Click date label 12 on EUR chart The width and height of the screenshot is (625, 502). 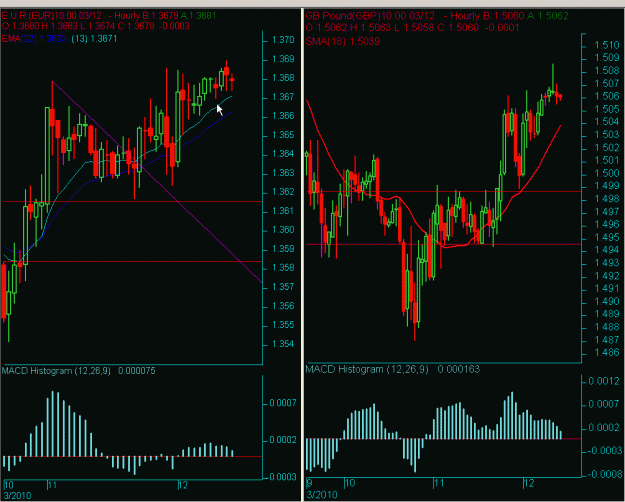[x=183, y=485]
